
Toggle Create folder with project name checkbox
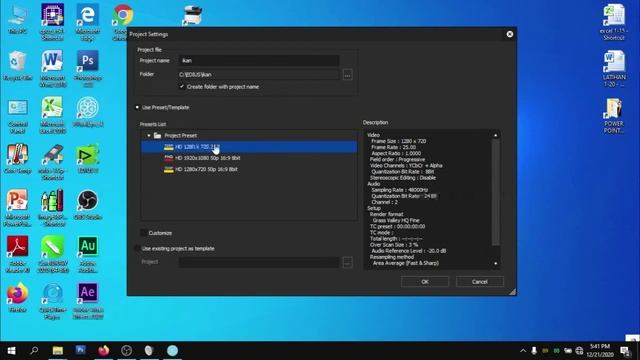(x=182, y=87)
